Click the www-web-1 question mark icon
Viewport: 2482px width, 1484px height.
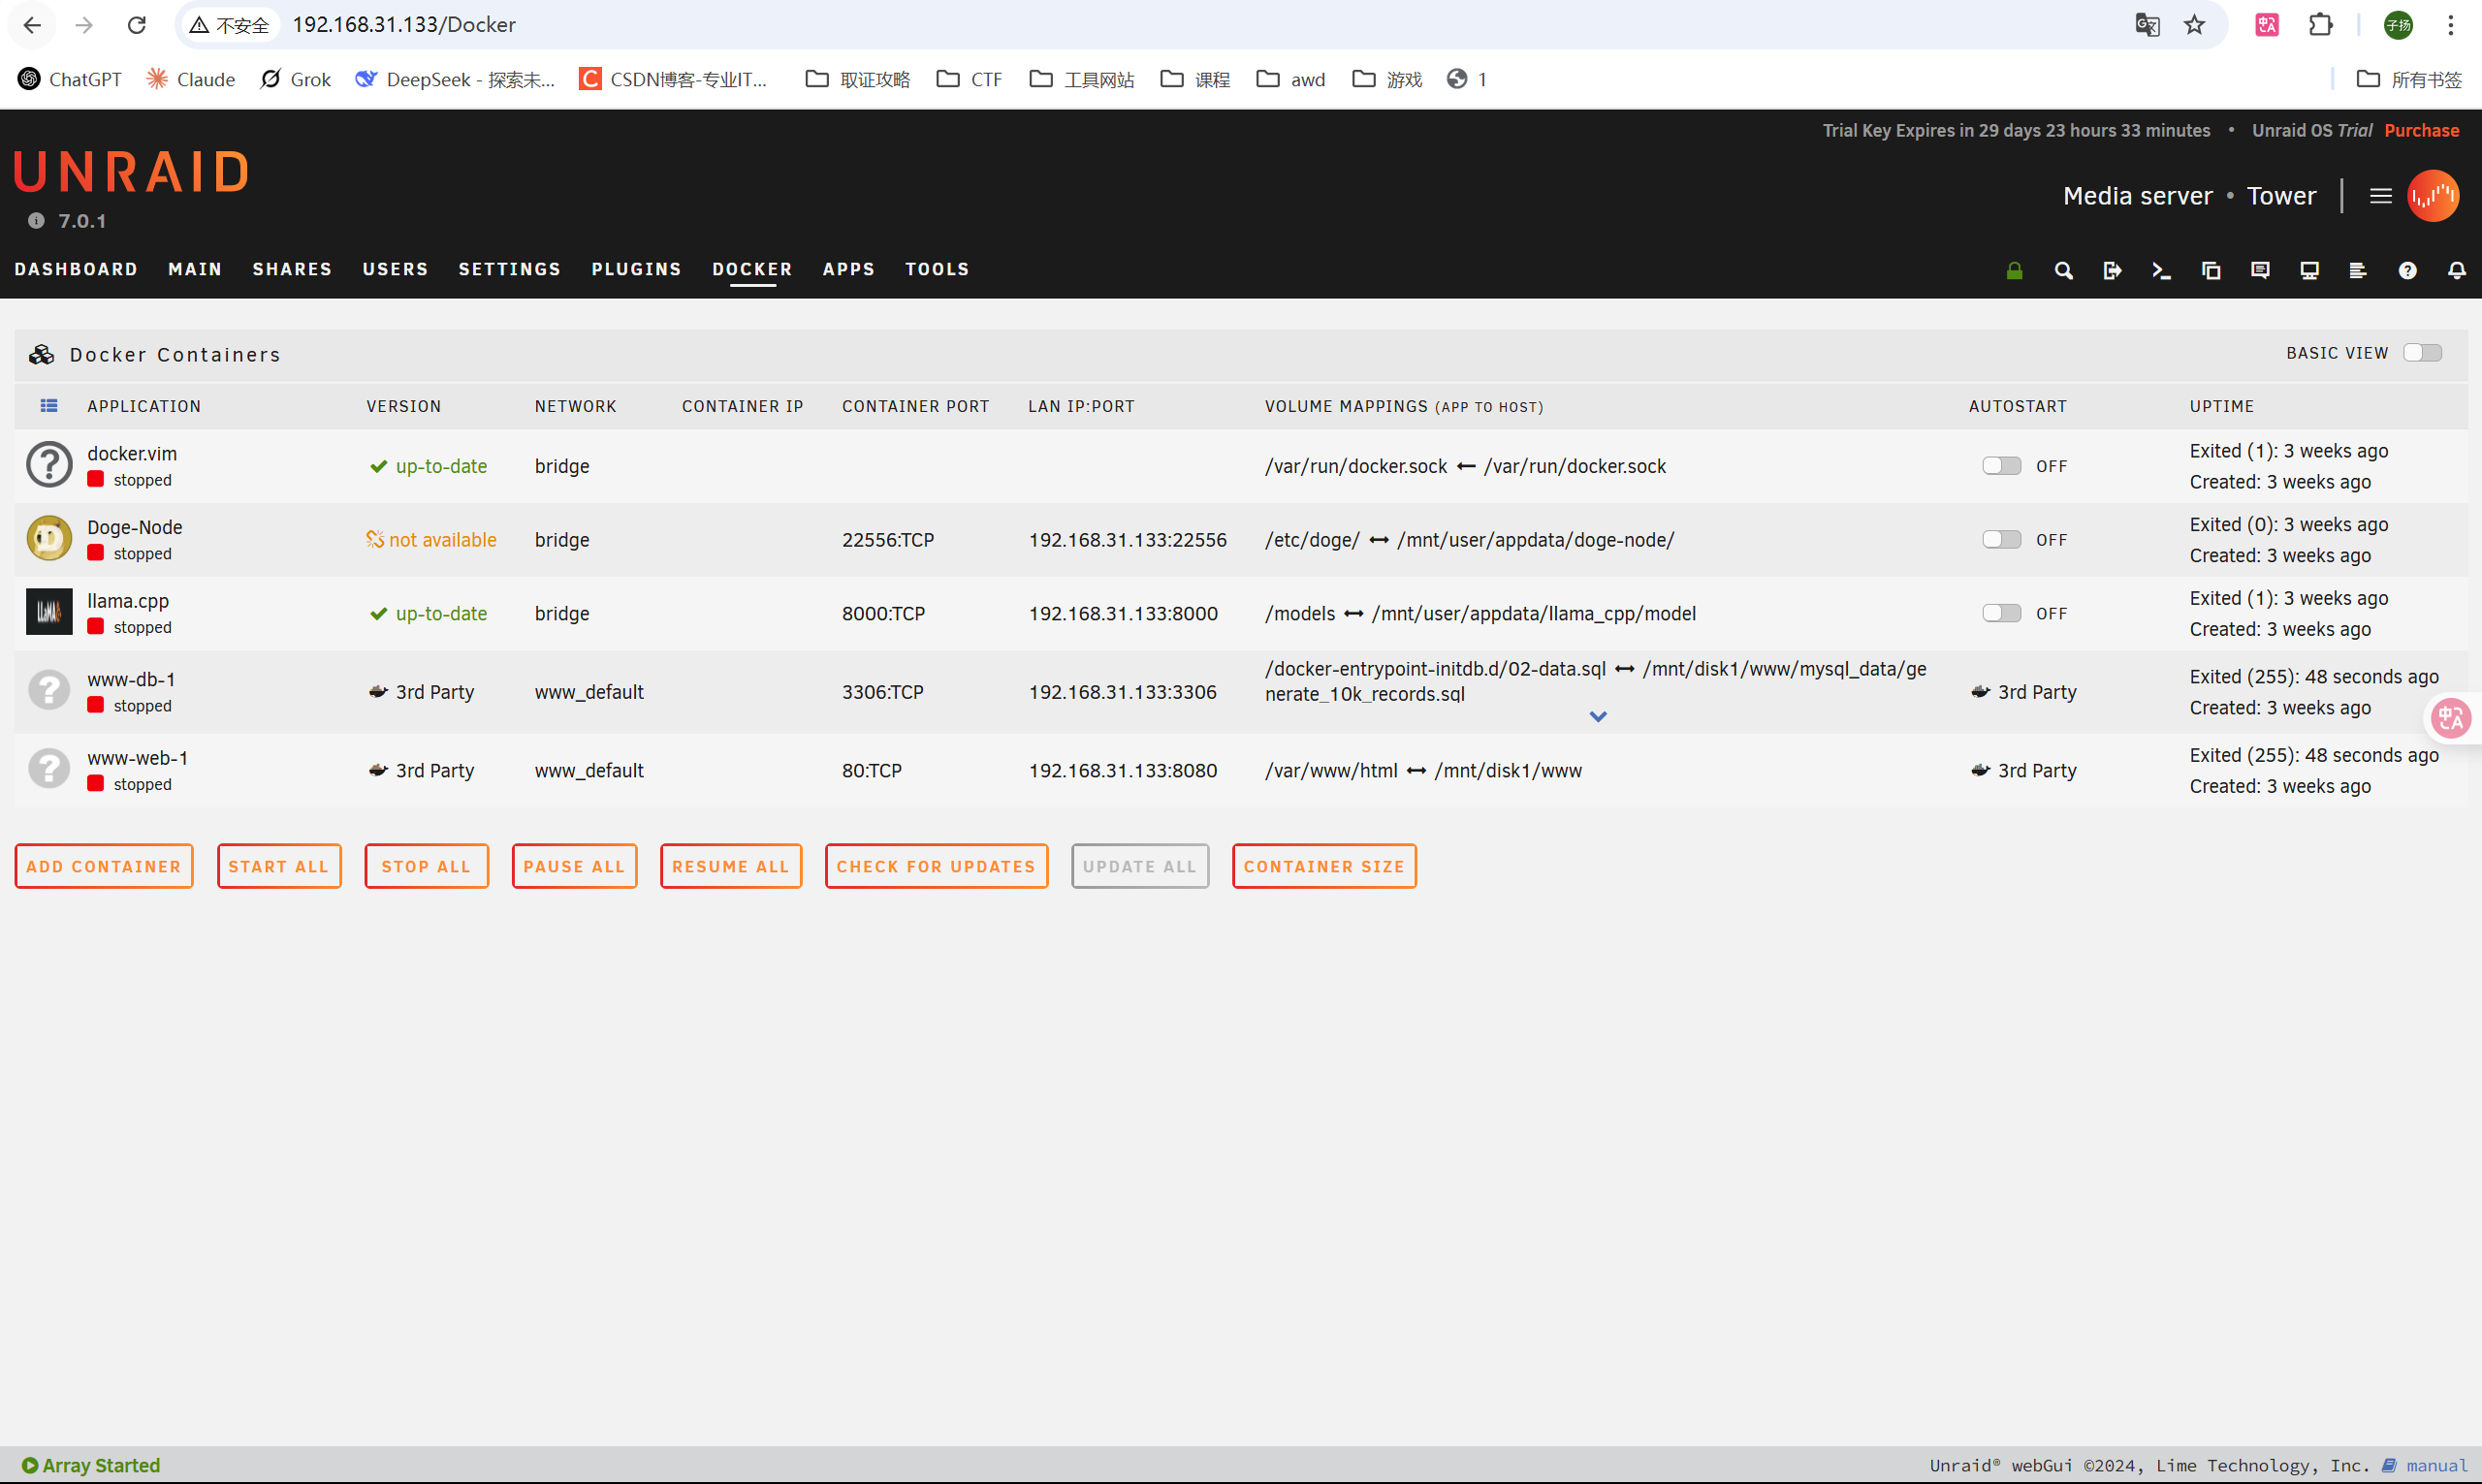[49, 768]
